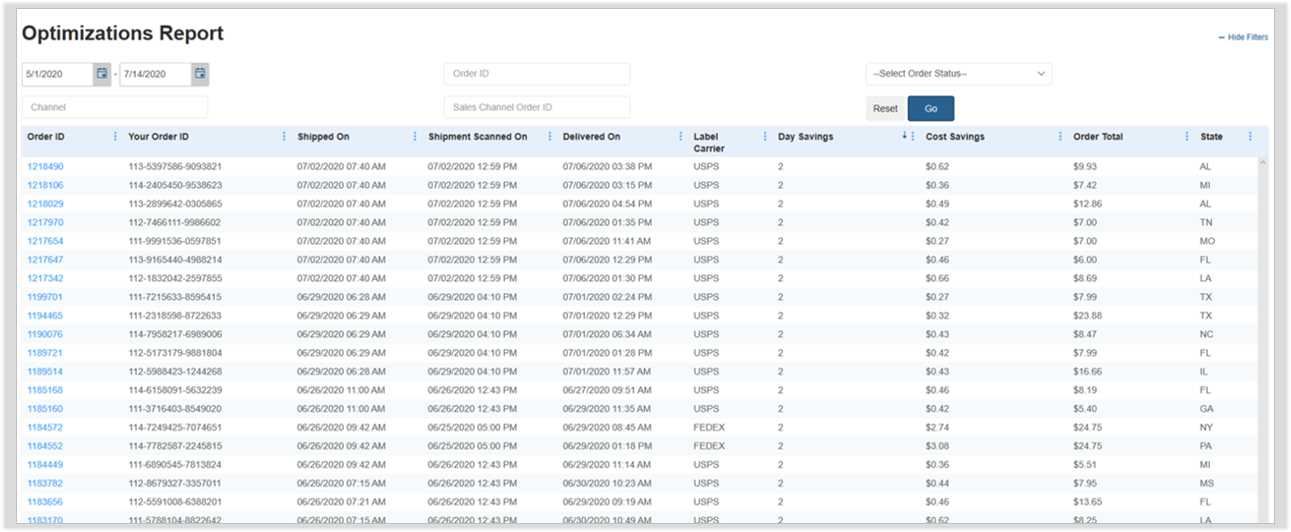The image size is (1291, 532).
Task: Open order 1190076 link
Action: click(45, 334)
